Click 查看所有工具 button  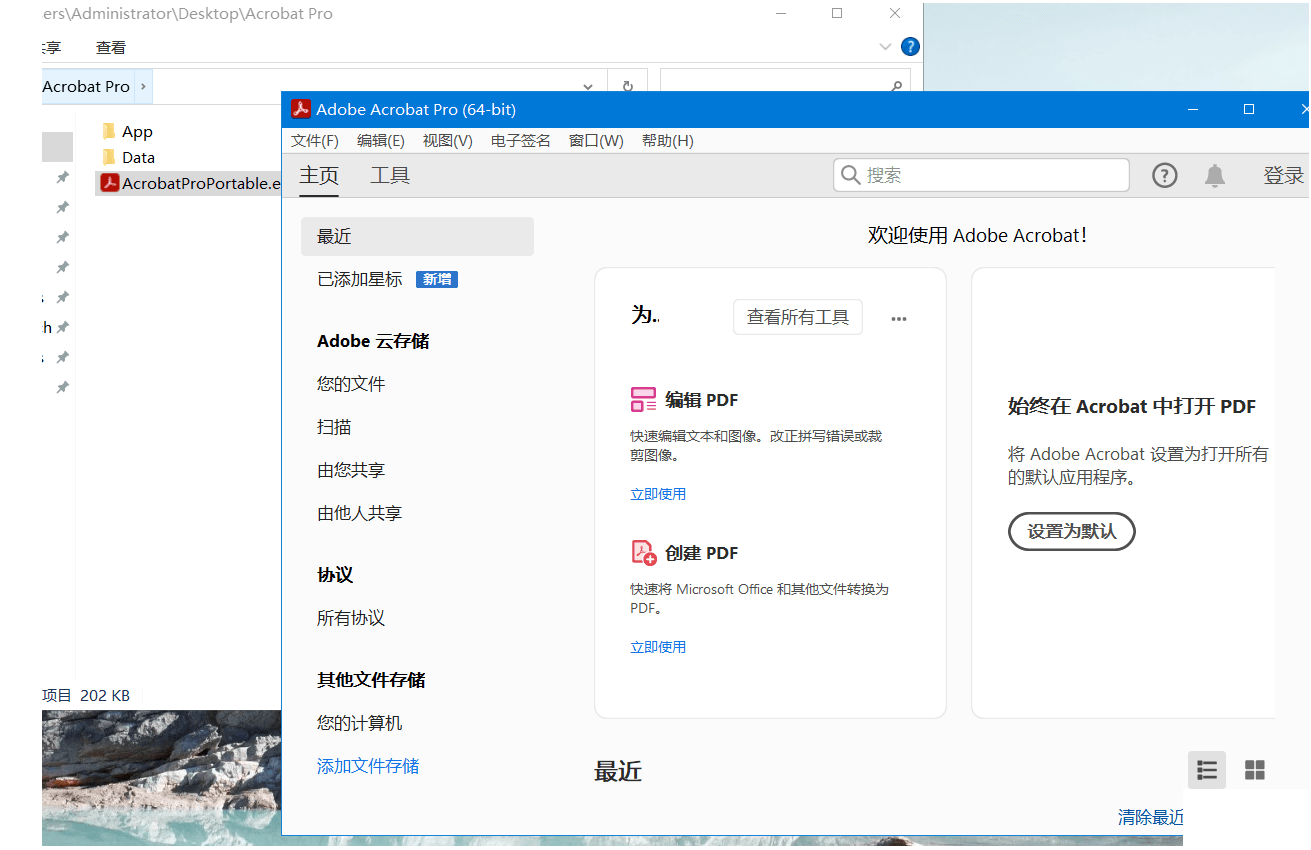pos(798,317)
